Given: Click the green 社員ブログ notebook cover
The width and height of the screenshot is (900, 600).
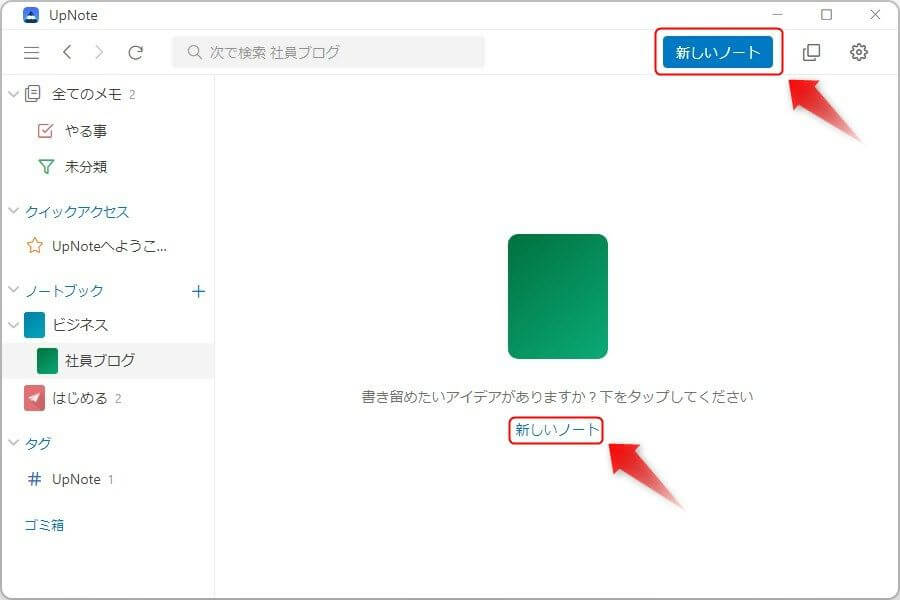Looking at the screenshot, I should (47, 361).
